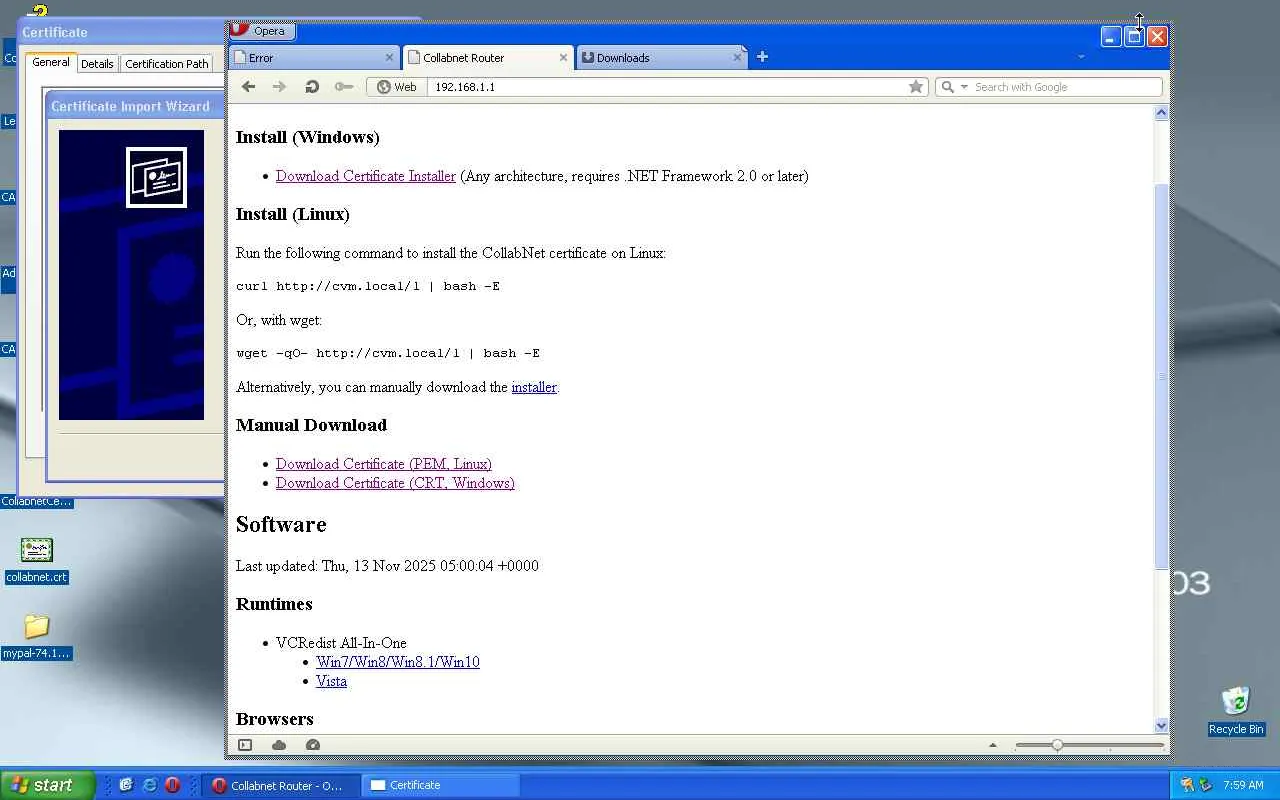
Task: Click the first Quick Launch icon
Action: coord(126,785)
